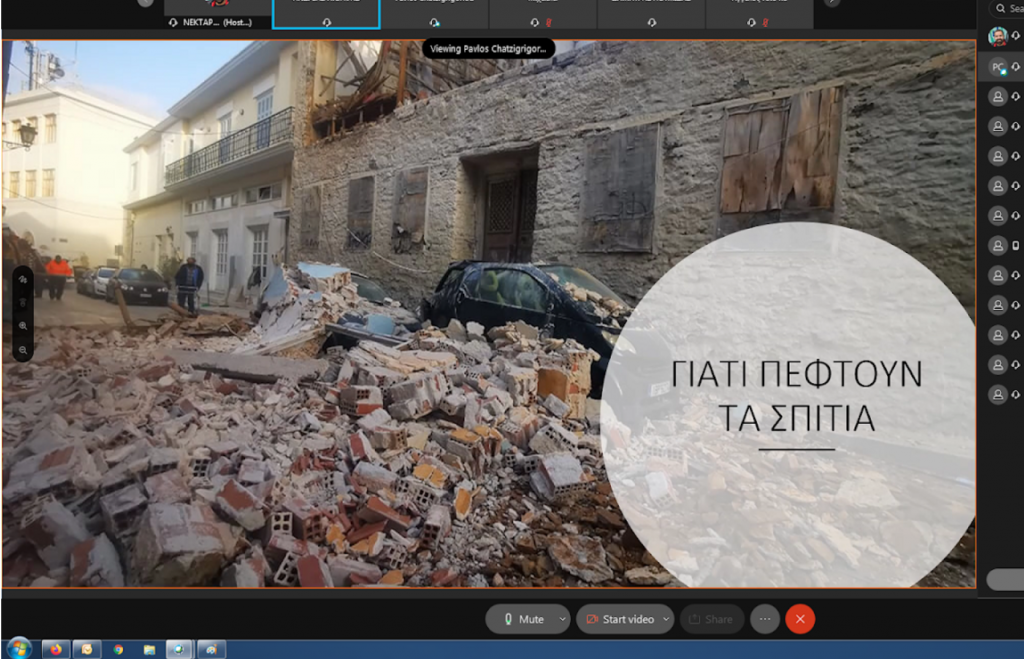This screenshot has width=1024, height=659.
Task: Open Firefox from the Windows taskbar
Action: (54, 649)
